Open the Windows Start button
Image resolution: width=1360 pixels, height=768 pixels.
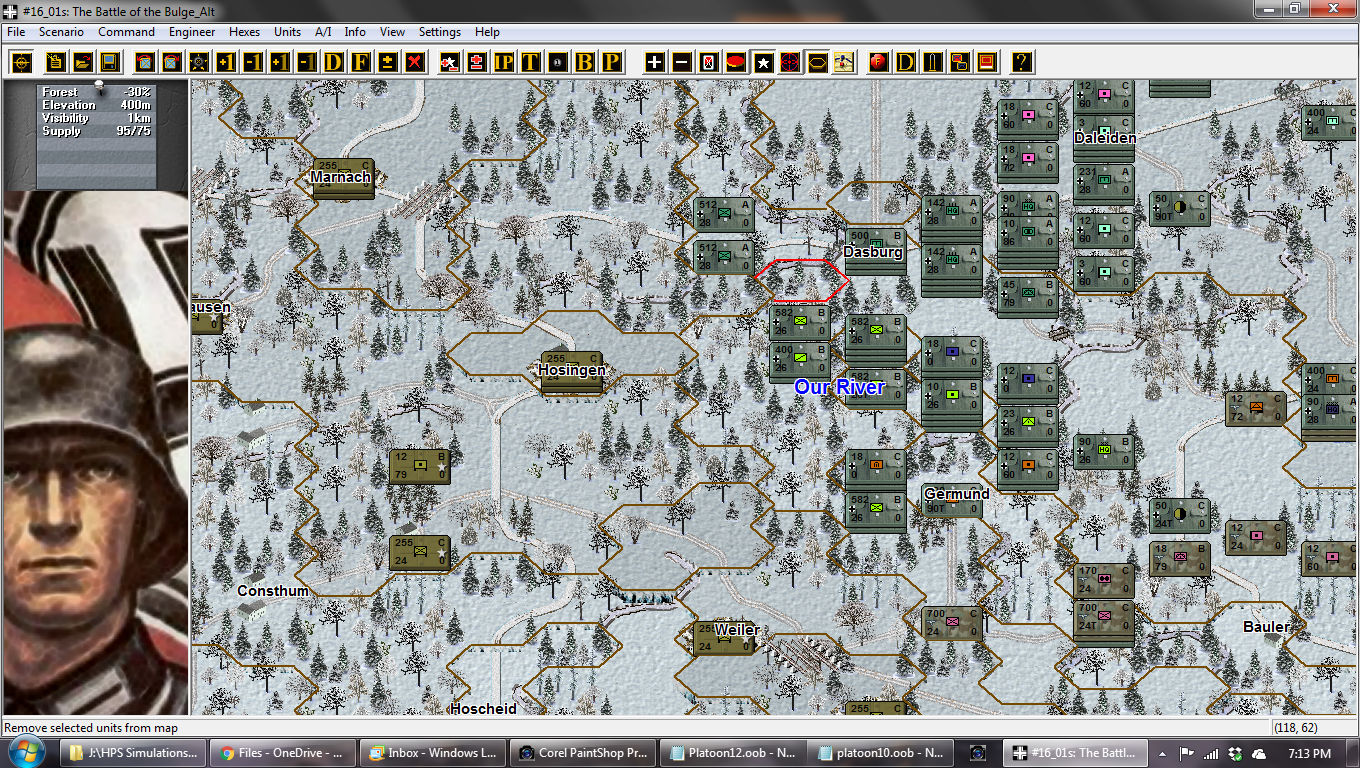coord(24,753)
